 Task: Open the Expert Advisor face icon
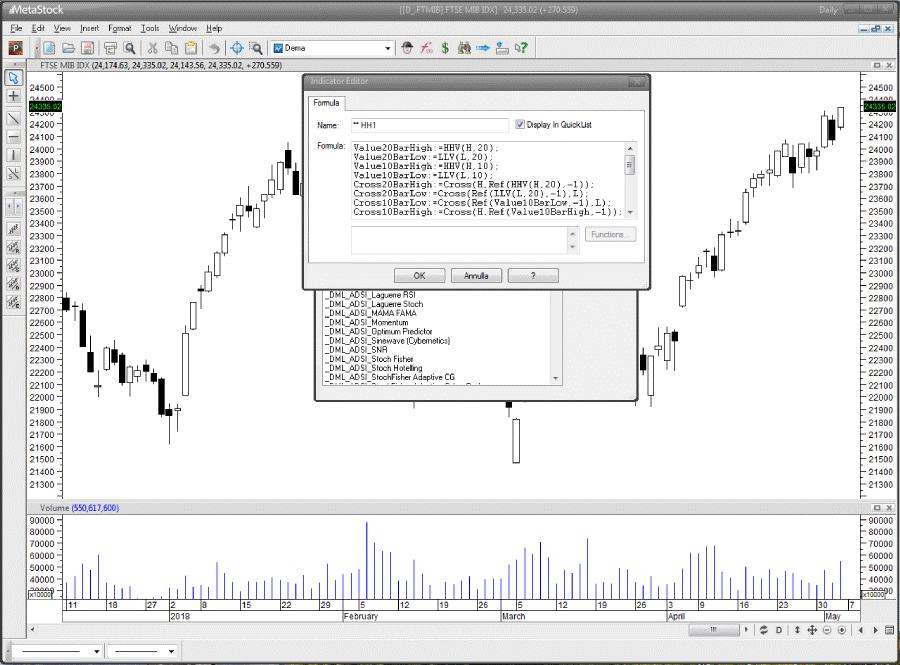click(x=407, y=48)
